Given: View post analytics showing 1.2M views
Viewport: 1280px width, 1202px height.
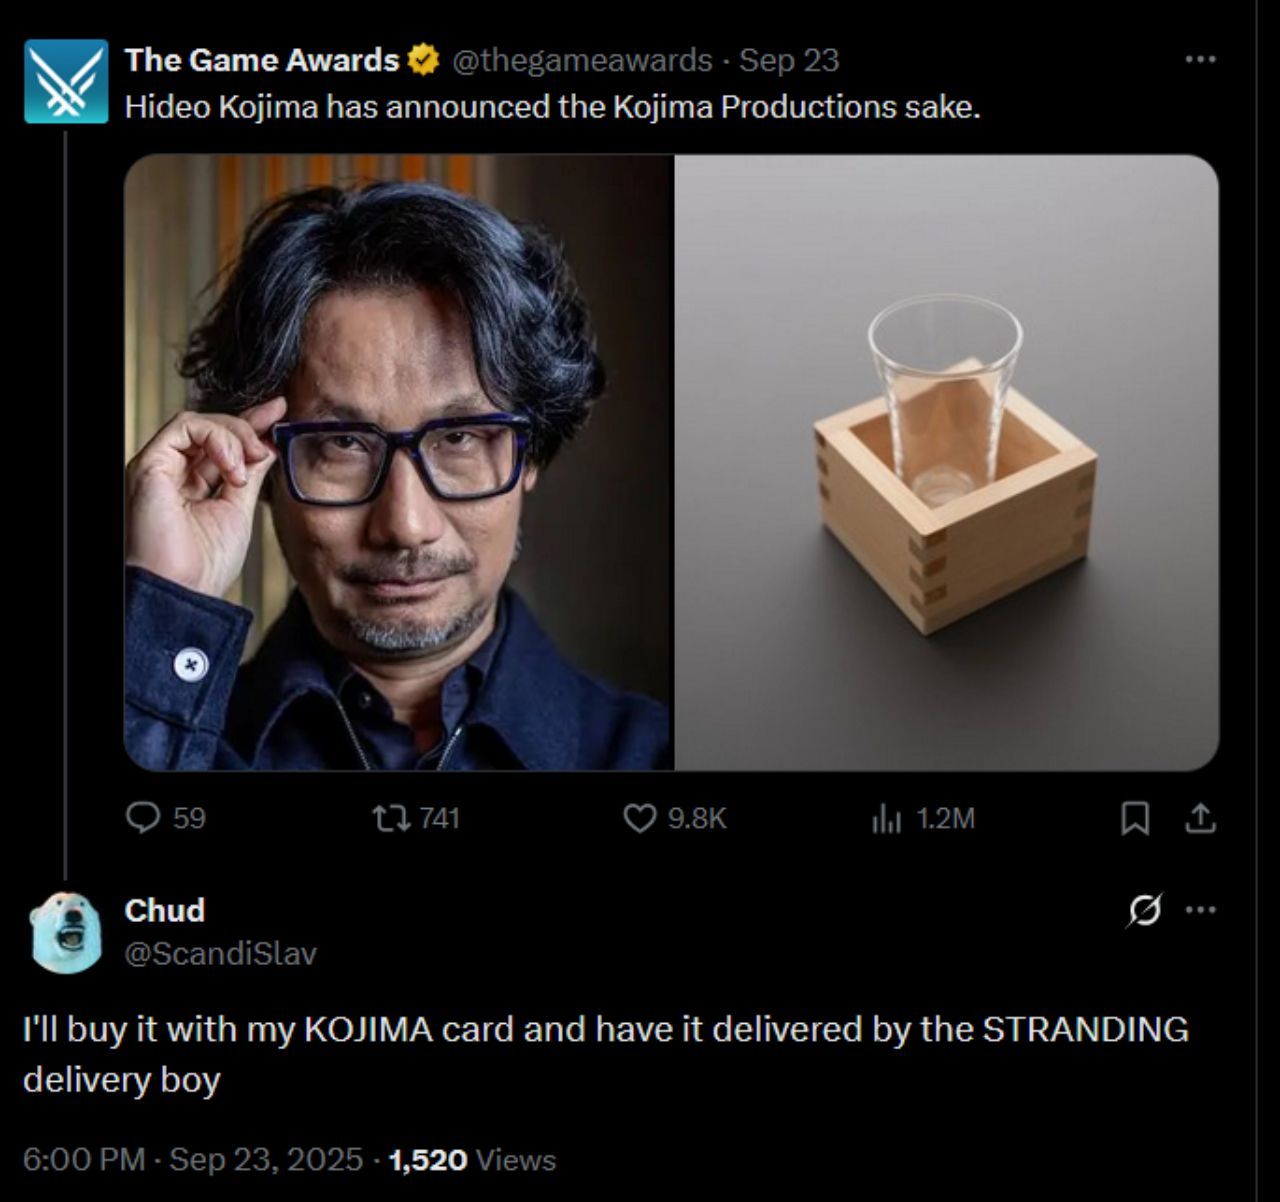Looking at the screenshot, I should point(886,819).
